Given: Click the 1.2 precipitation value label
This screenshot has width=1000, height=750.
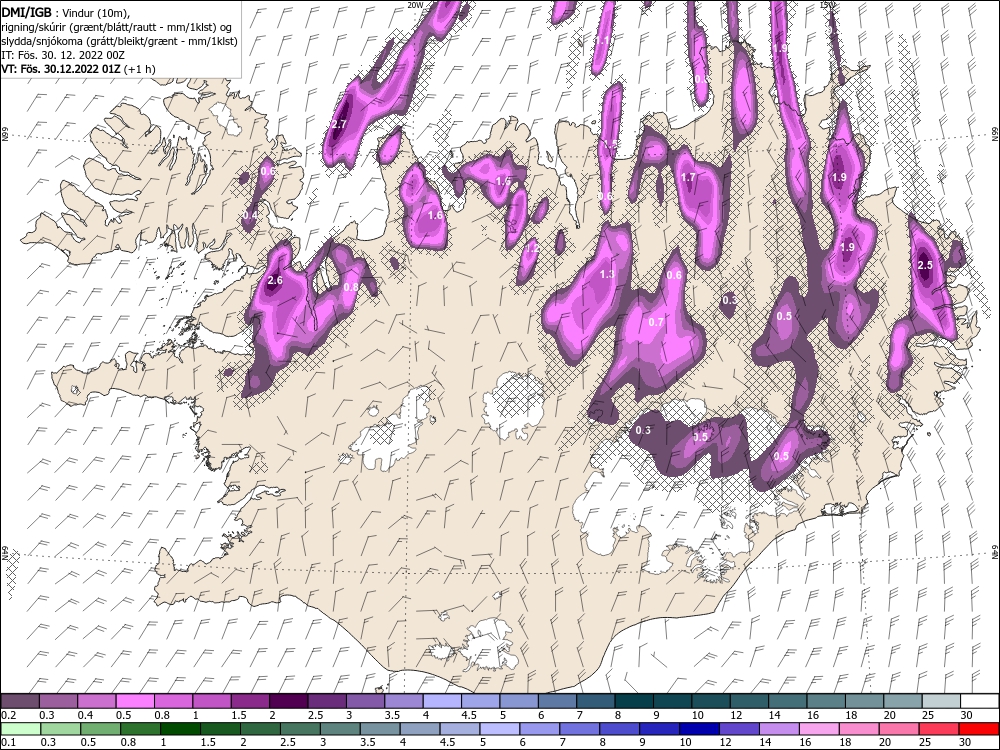Looking at the screenshot, I should point(532,249).
